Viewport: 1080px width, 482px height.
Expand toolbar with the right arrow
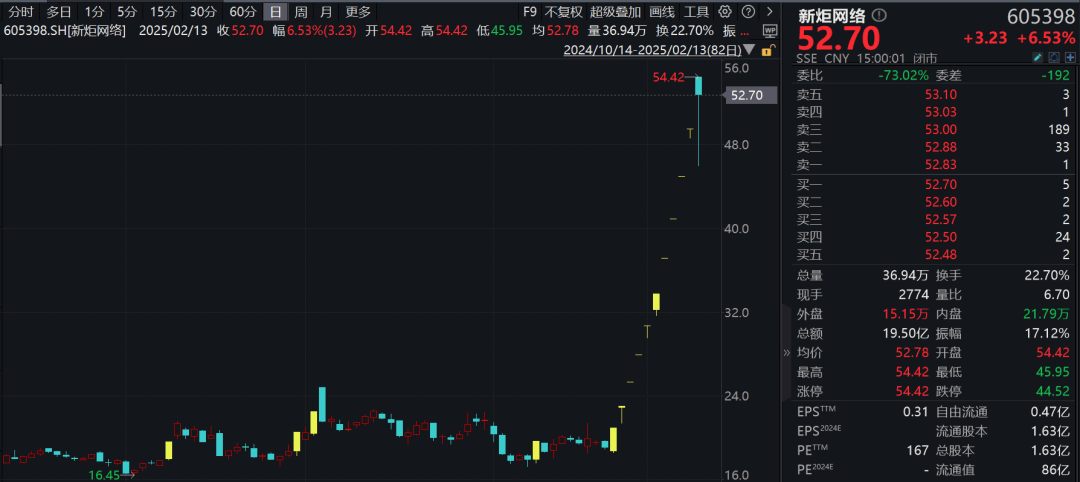tap(769, 12)
